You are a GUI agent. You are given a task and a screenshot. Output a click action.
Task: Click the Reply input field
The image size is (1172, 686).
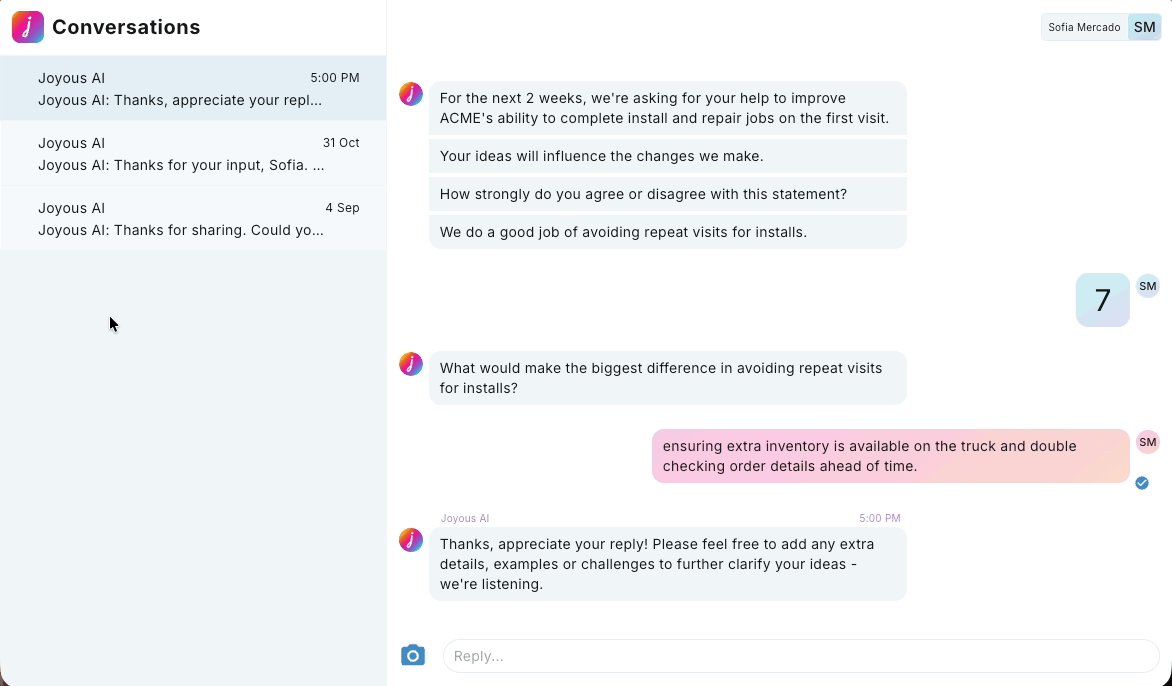pos(800,655)
